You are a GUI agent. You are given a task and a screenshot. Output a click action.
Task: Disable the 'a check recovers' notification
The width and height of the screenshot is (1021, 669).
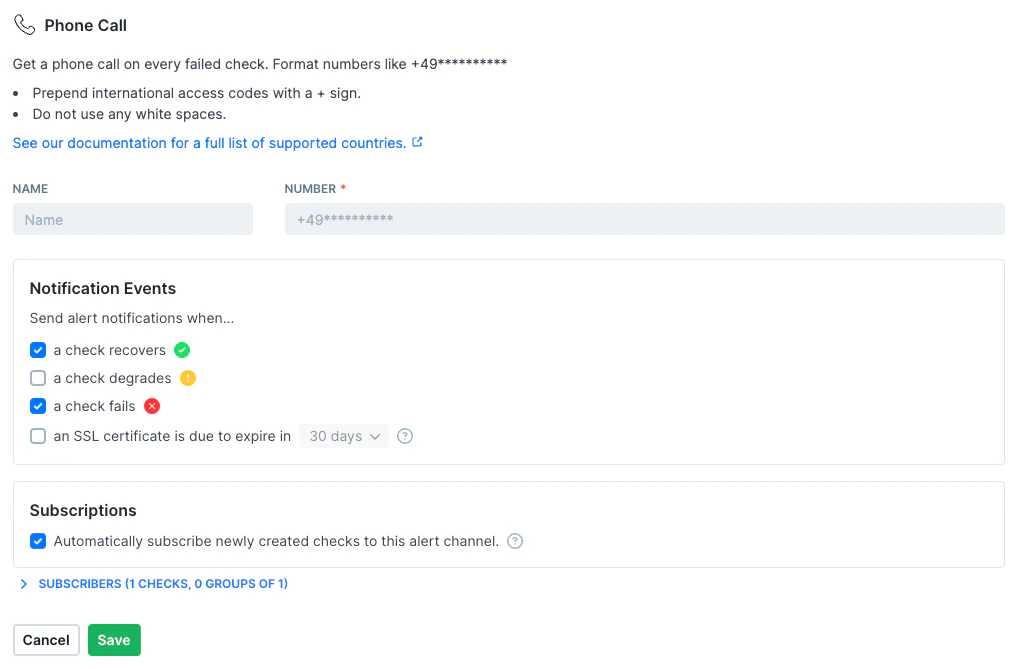coord(37,350)
